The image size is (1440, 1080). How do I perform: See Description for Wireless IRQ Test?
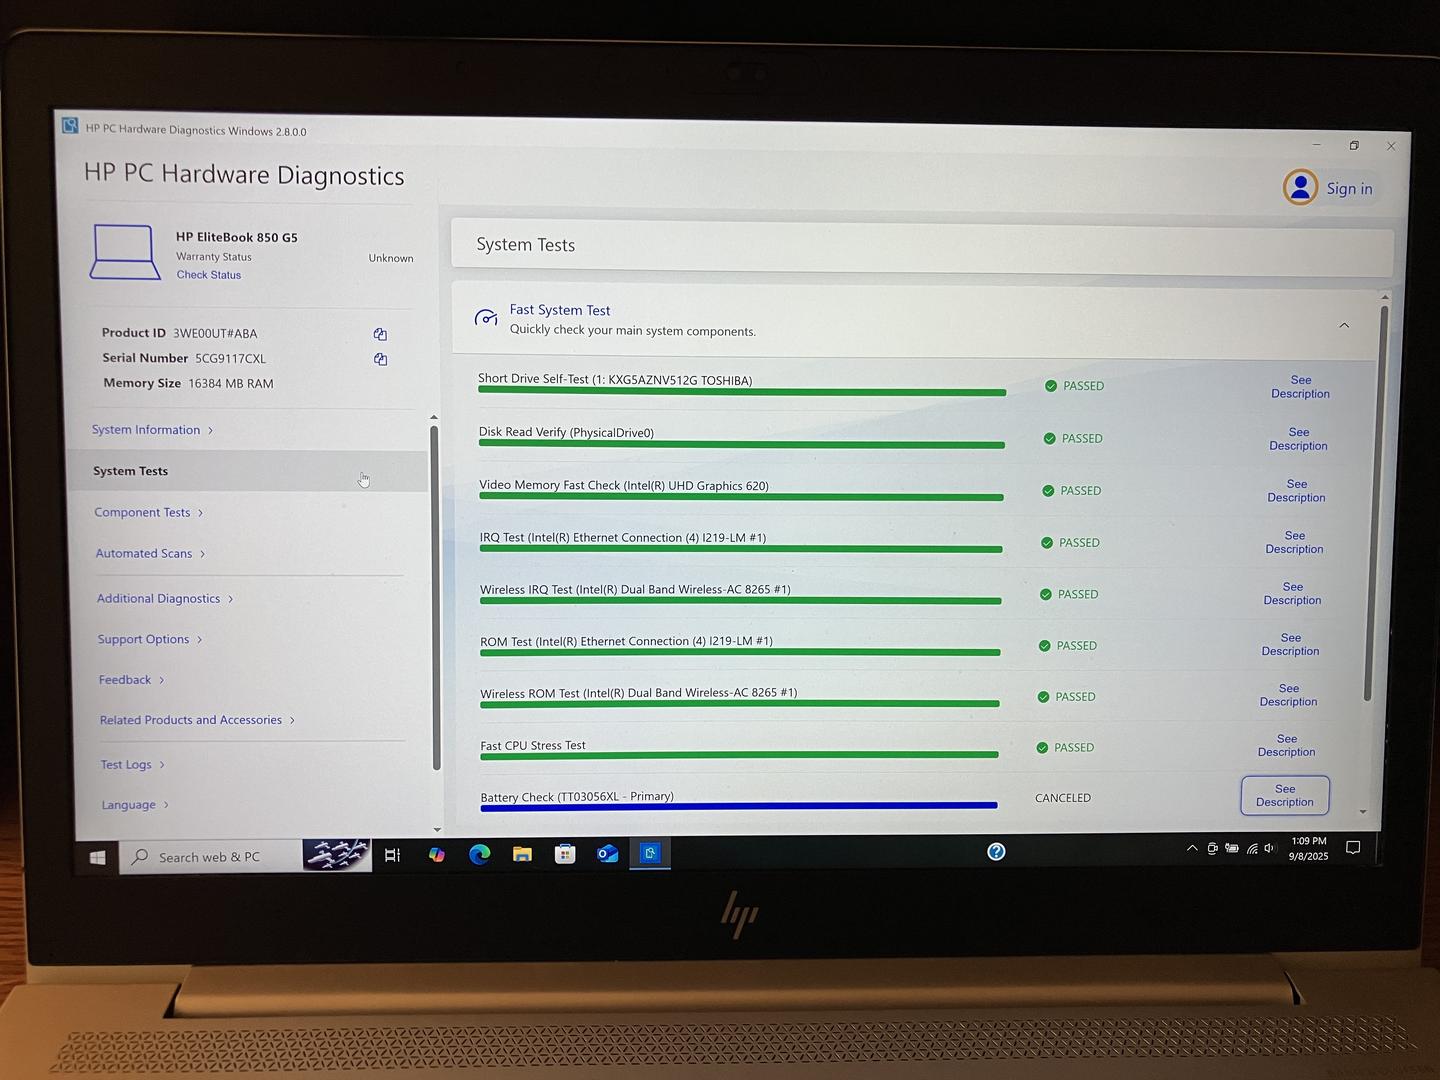1292,594
